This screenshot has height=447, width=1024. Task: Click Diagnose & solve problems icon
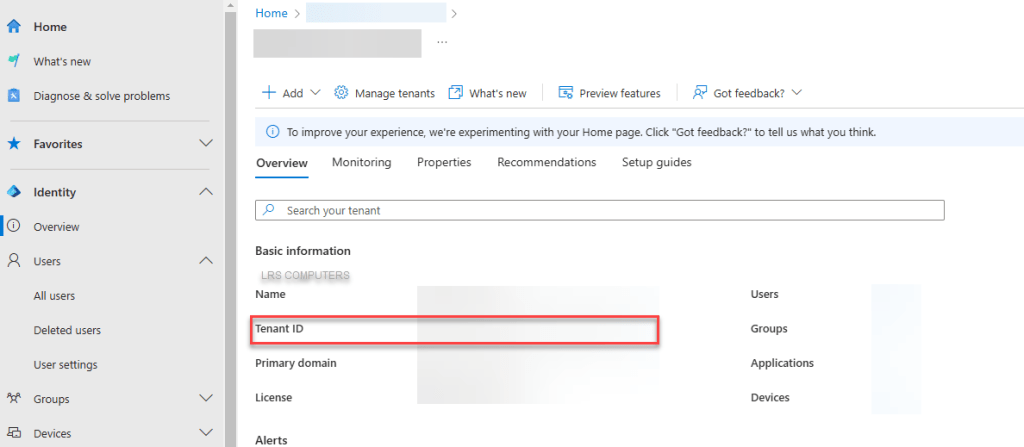tap(14, 96)
